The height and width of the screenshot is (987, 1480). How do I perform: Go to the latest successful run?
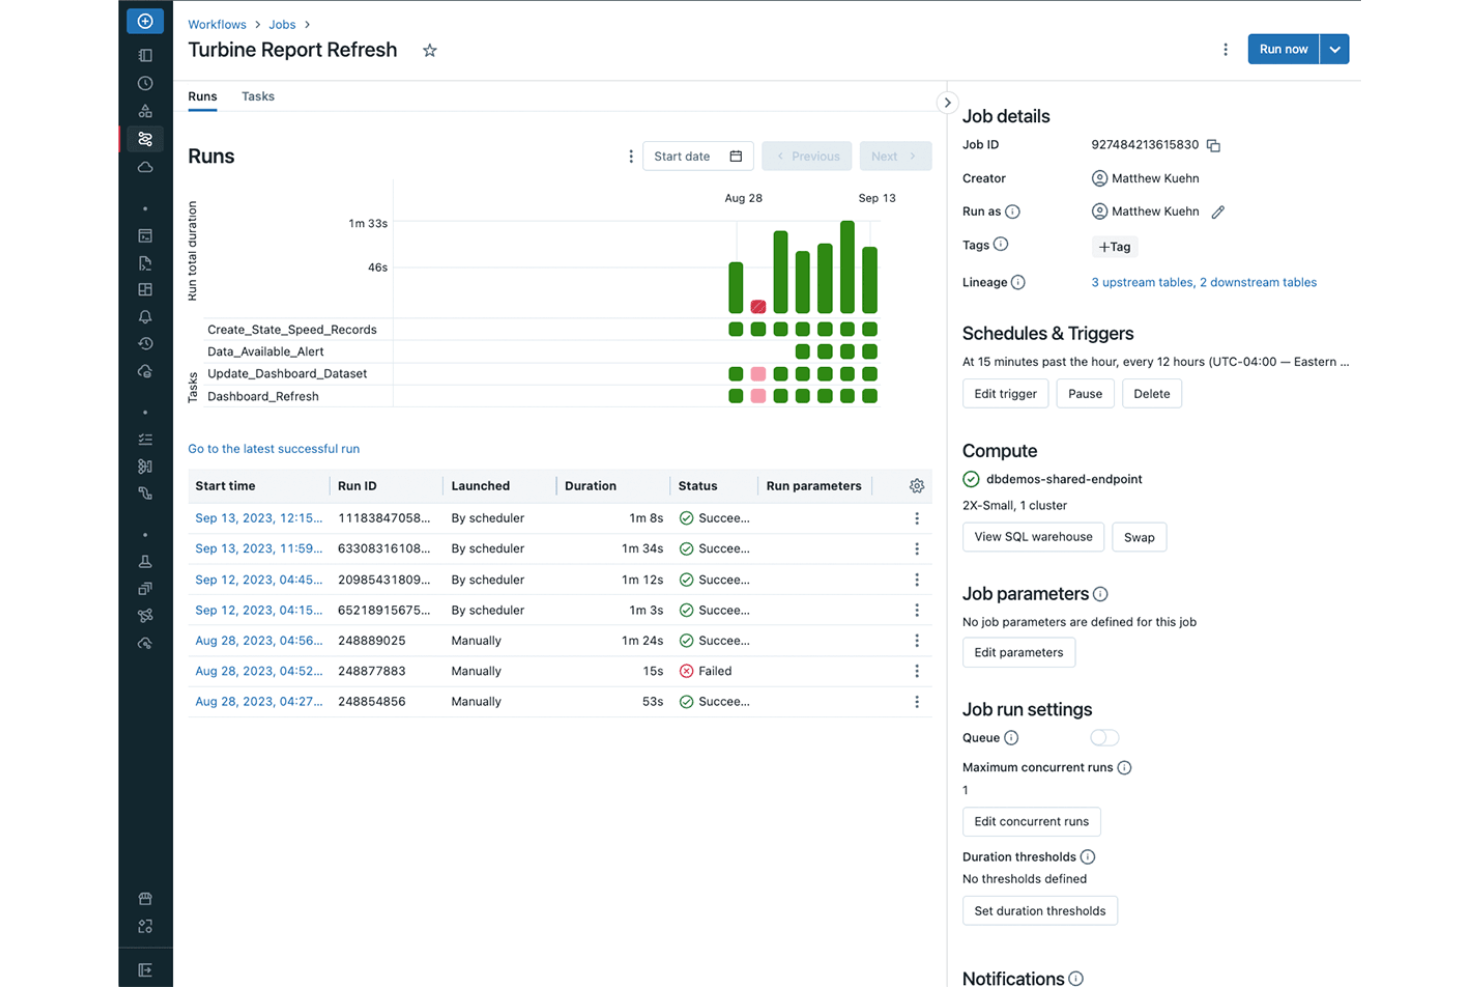tap(273, 448)
